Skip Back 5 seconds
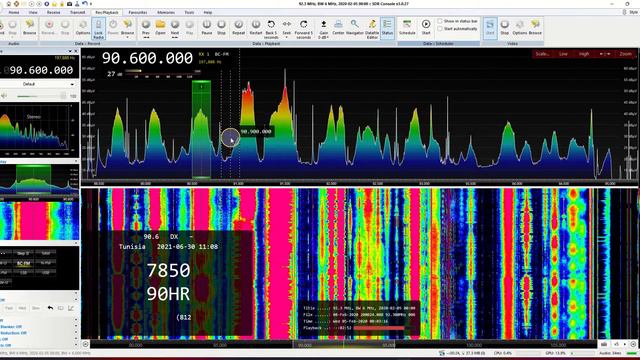The height and width of the screenshot is (360, 640). pos(271,29)
